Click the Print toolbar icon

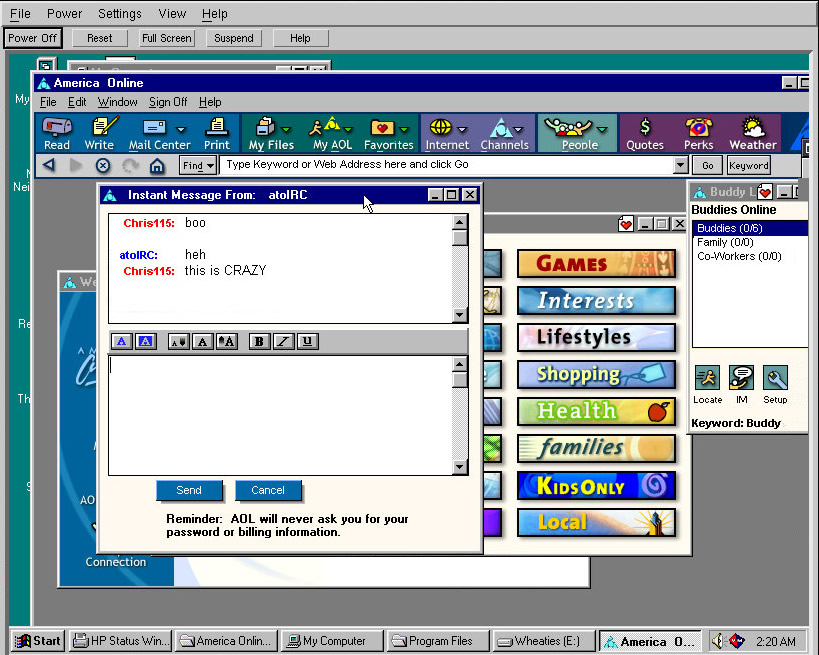[x=217, y=132]
